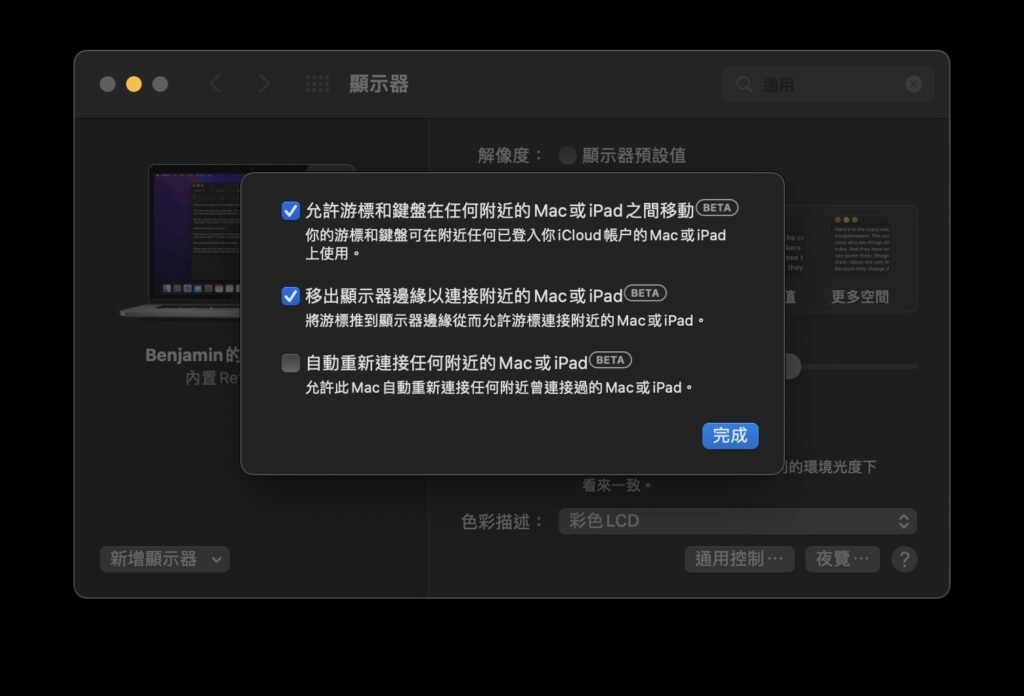Open the Show All preferences grid icon

pyautogui.click(x=317, y=84)
